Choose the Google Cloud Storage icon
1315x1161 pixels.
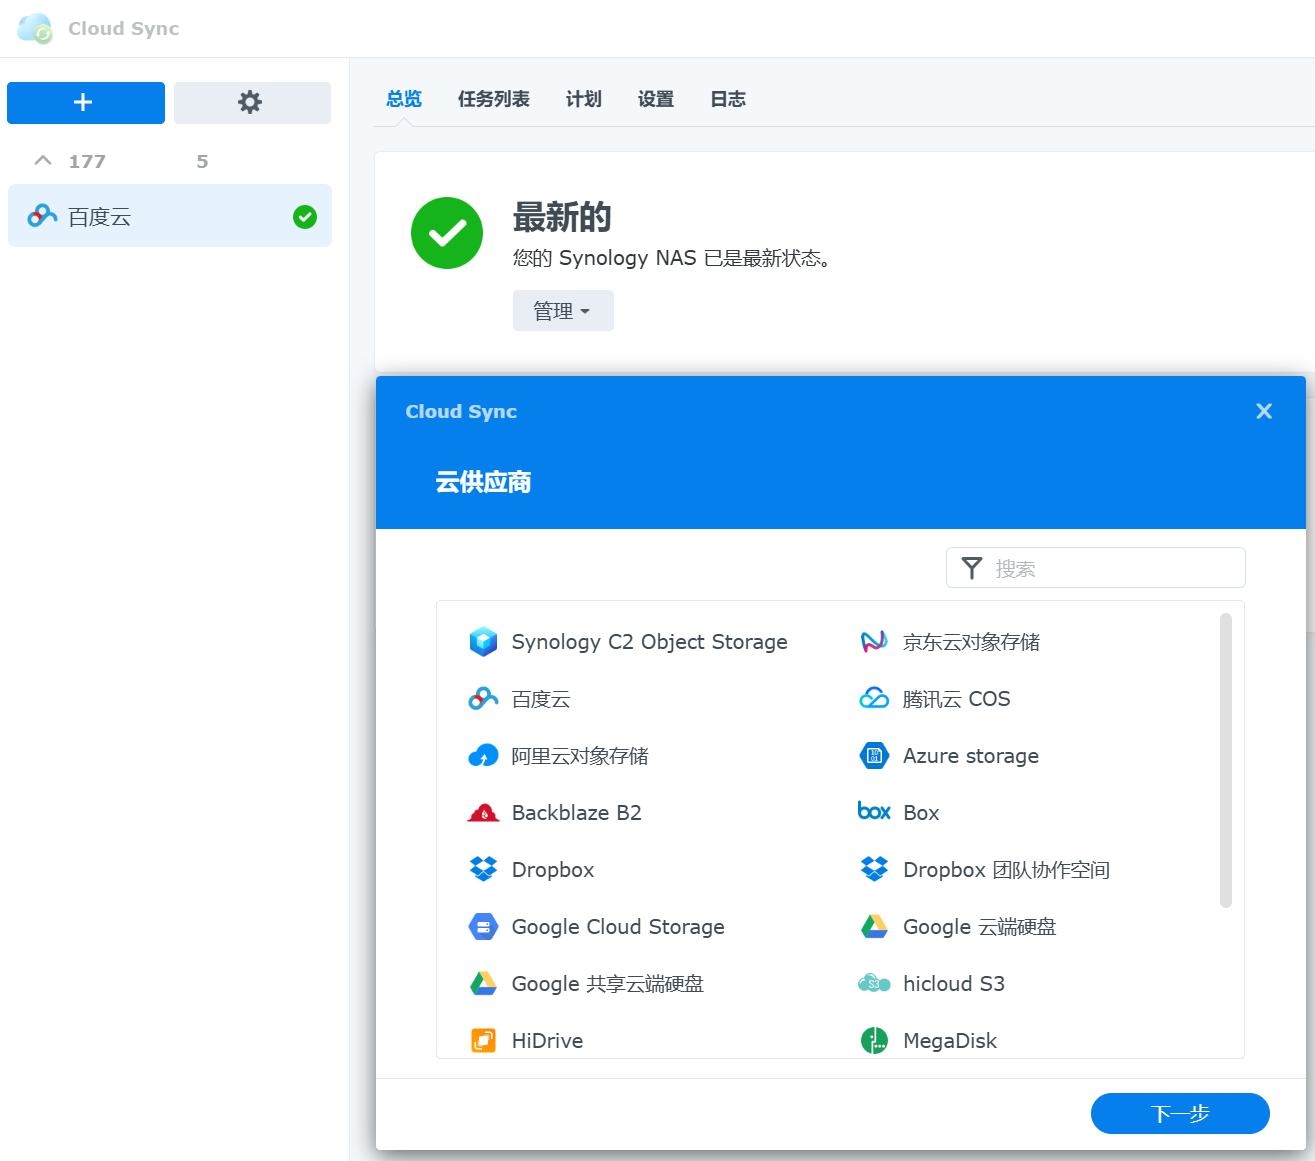483,927
